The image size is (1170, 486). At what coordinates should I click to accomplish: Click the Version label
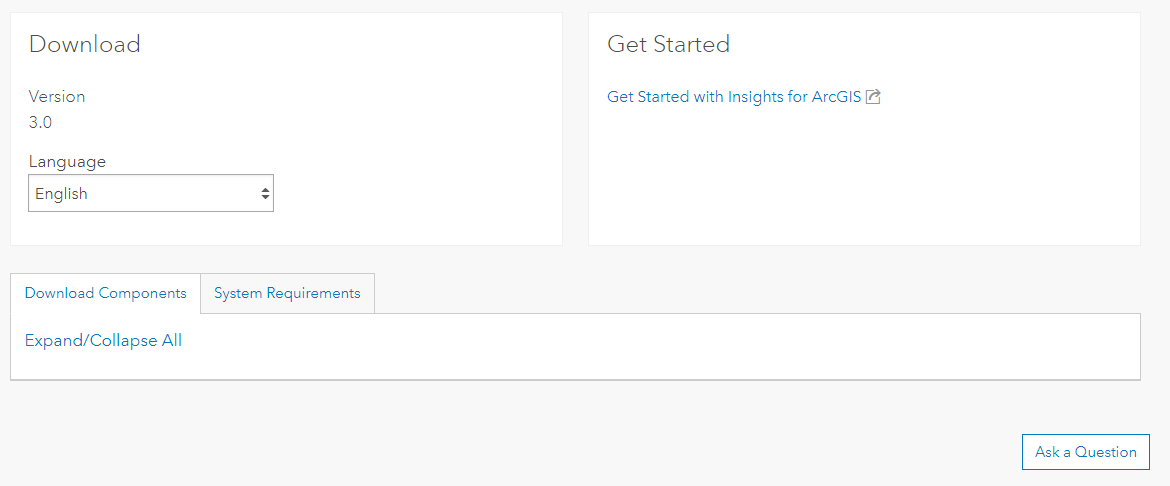[57, 96]
